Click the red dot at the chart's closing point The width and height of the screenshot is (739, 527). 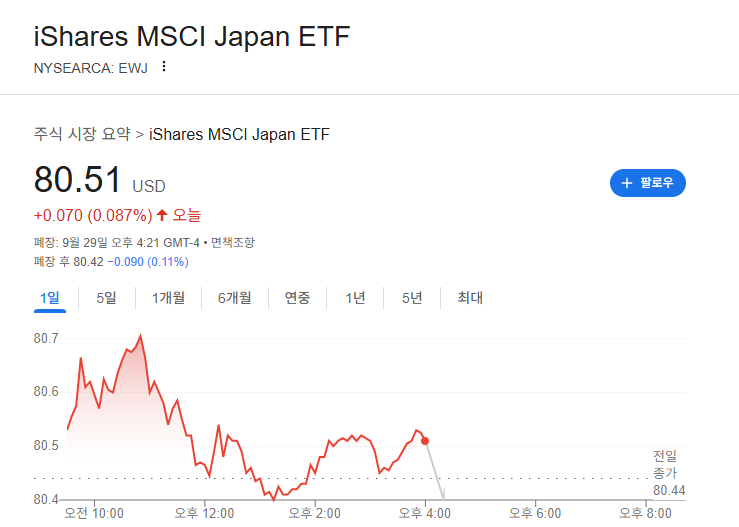pyautogui.click(x=425, y=441)
